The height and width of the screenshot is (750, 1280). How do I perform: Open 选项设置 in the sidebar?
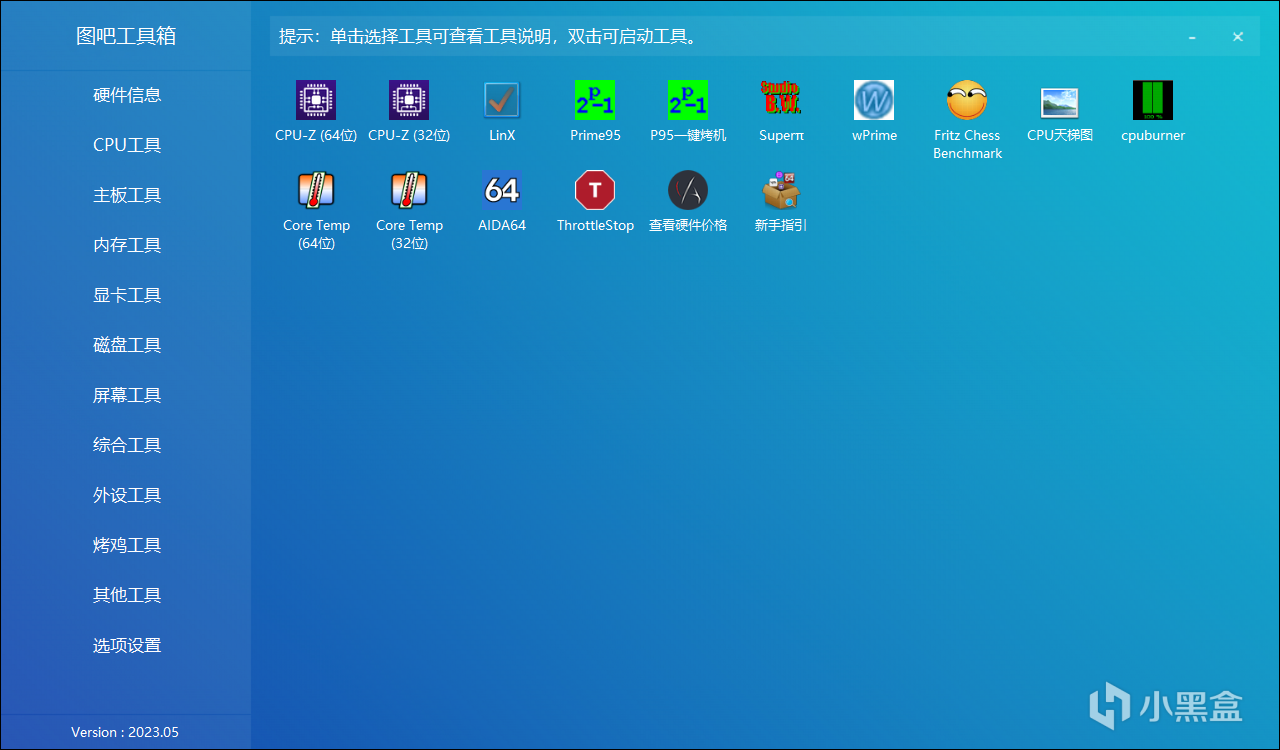click(x=126, y=645)
